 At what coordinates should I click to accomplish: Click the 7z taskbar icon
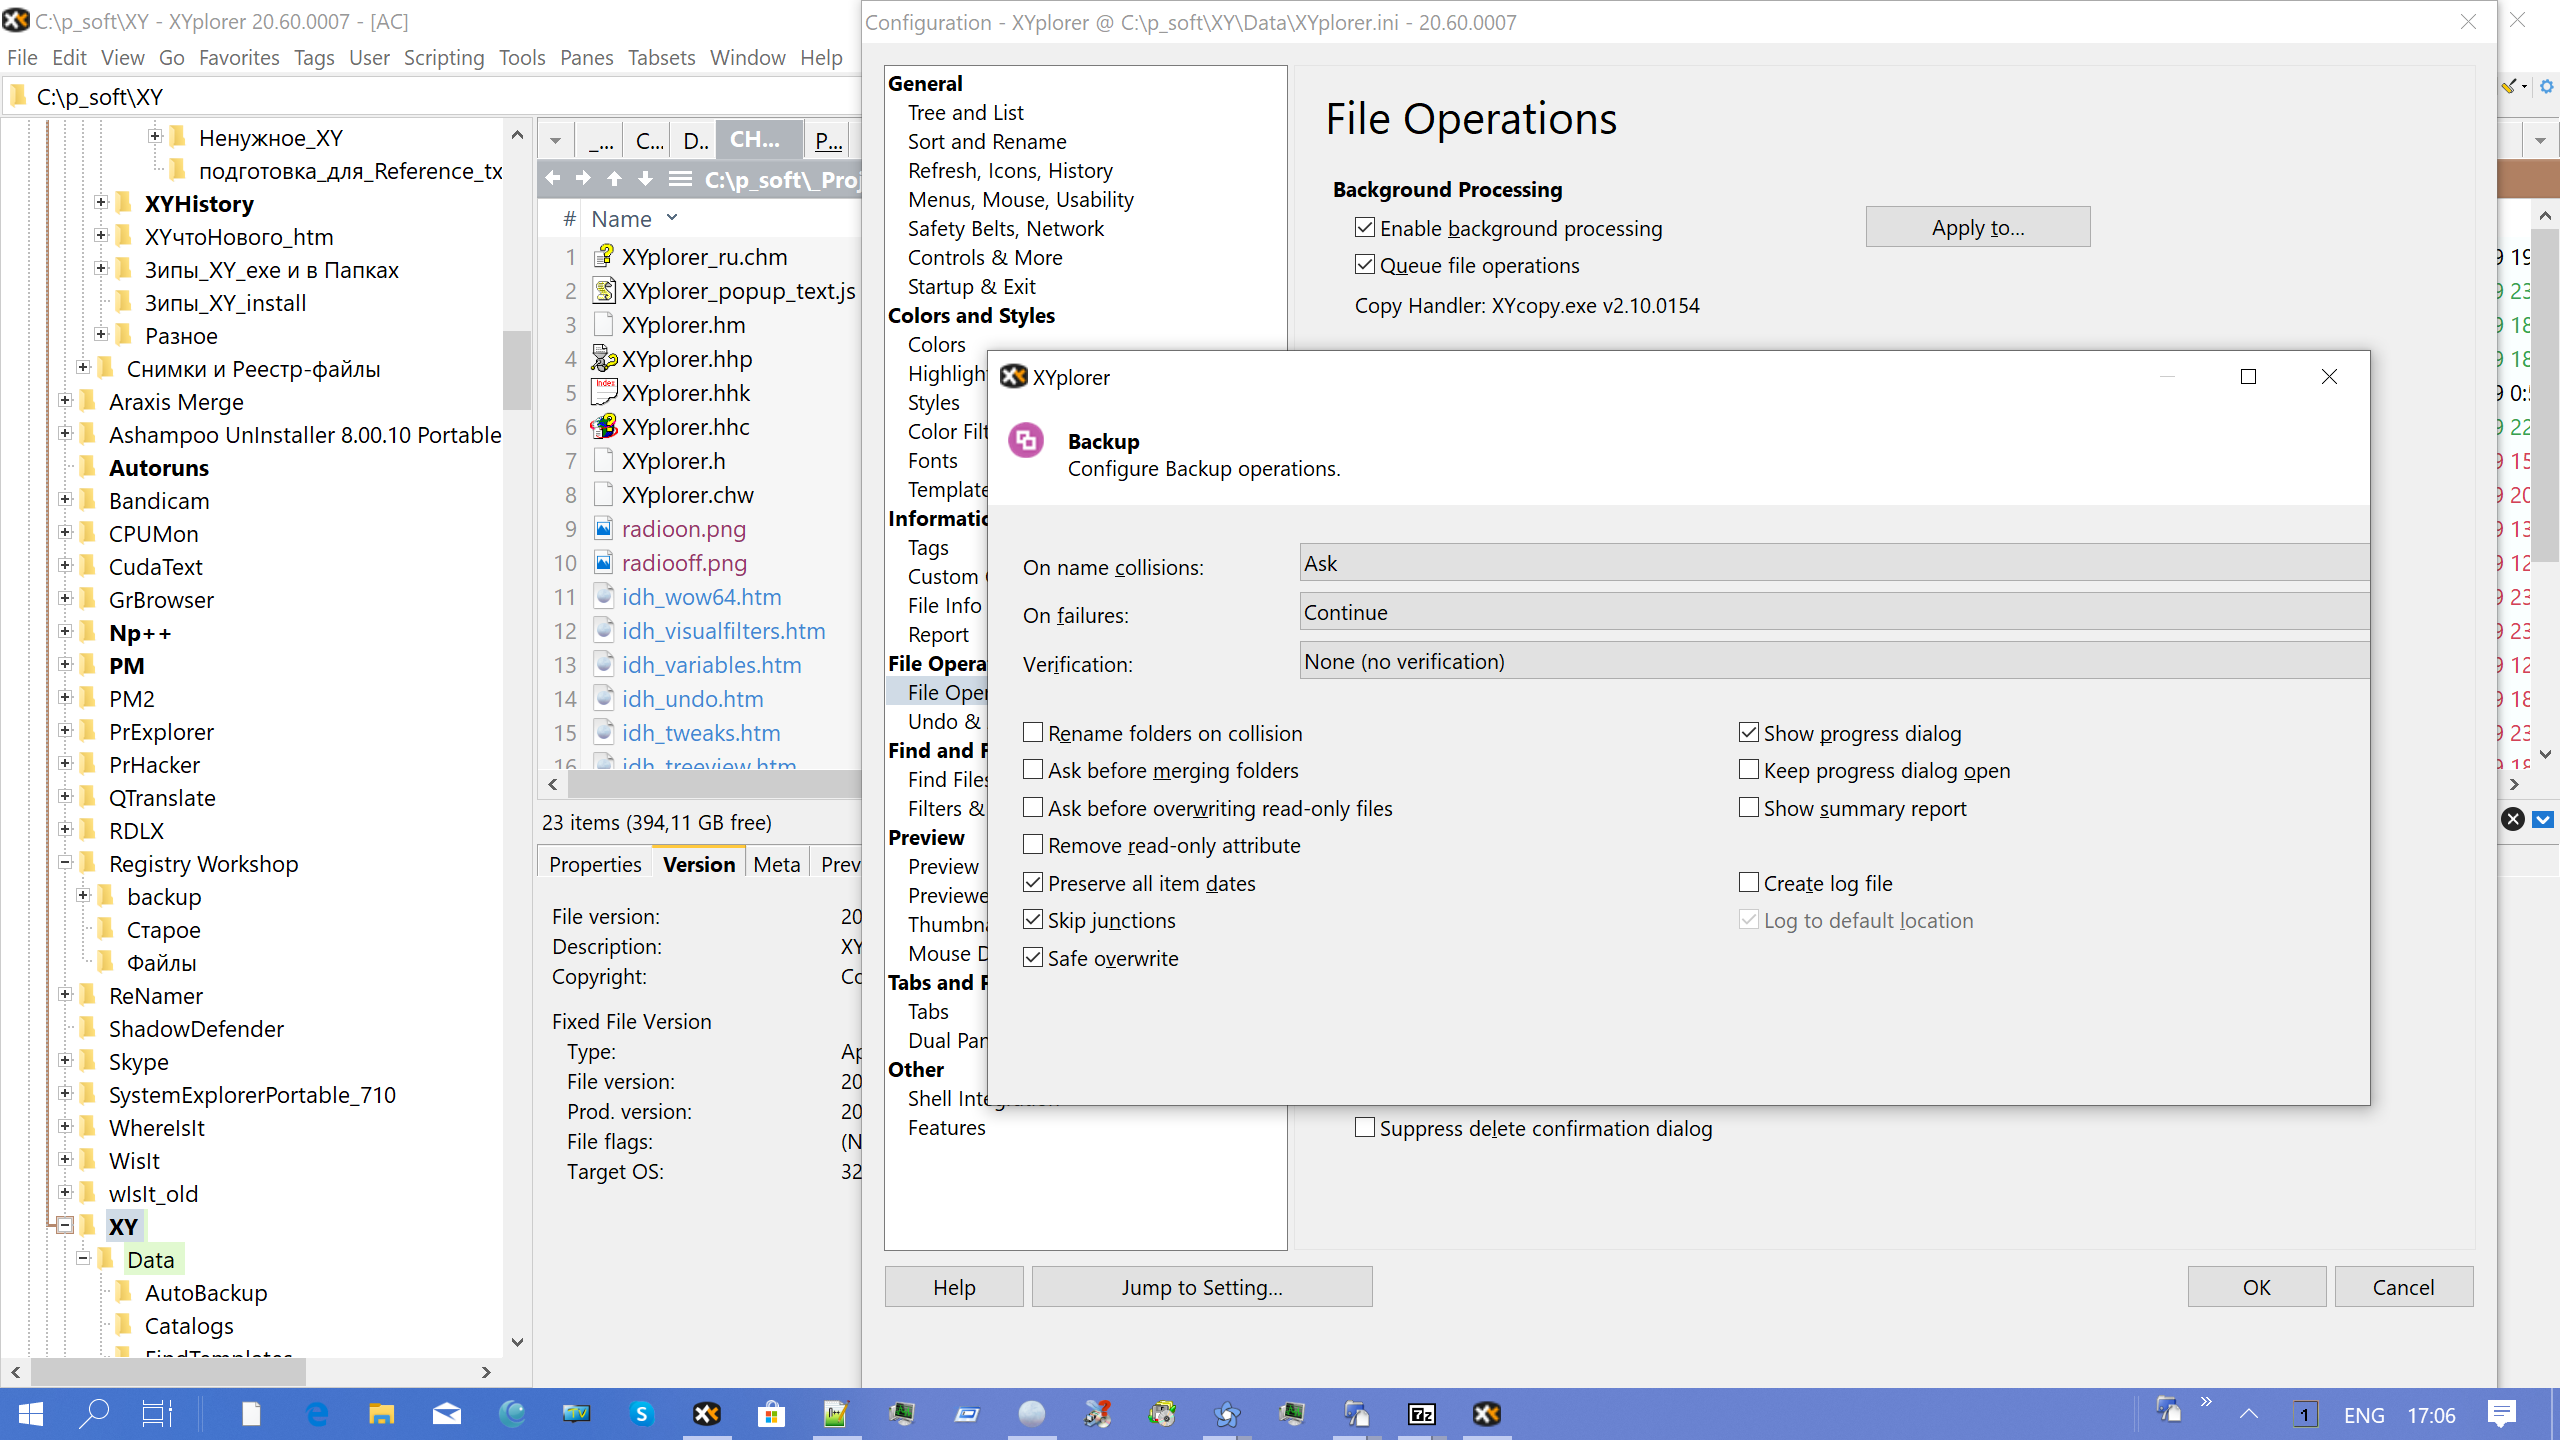tap(1422, 1414)
